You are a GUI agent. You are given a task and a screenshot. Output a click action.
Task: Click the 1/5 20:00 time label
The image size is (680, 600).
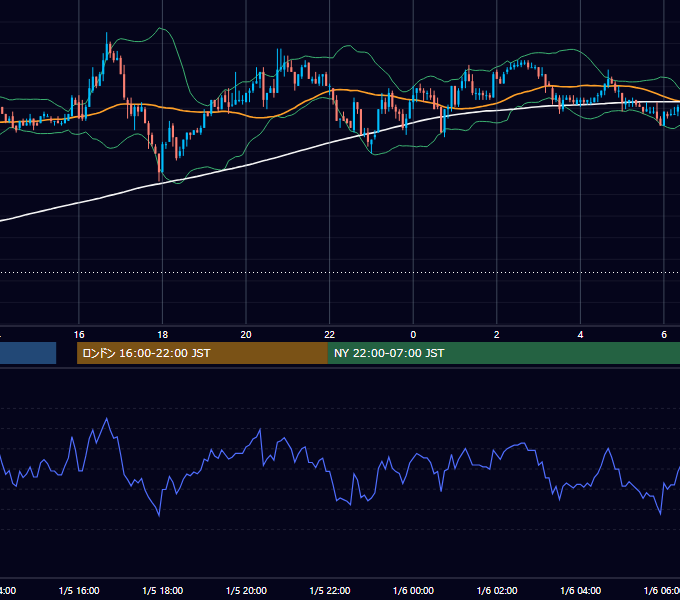[x=246, y=590]
